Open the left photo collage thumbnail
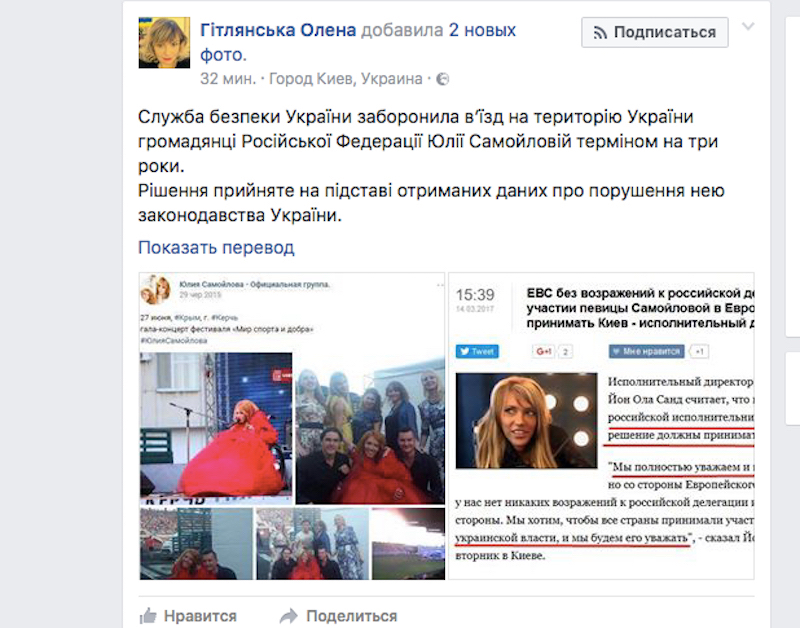 tap(292, 426)
